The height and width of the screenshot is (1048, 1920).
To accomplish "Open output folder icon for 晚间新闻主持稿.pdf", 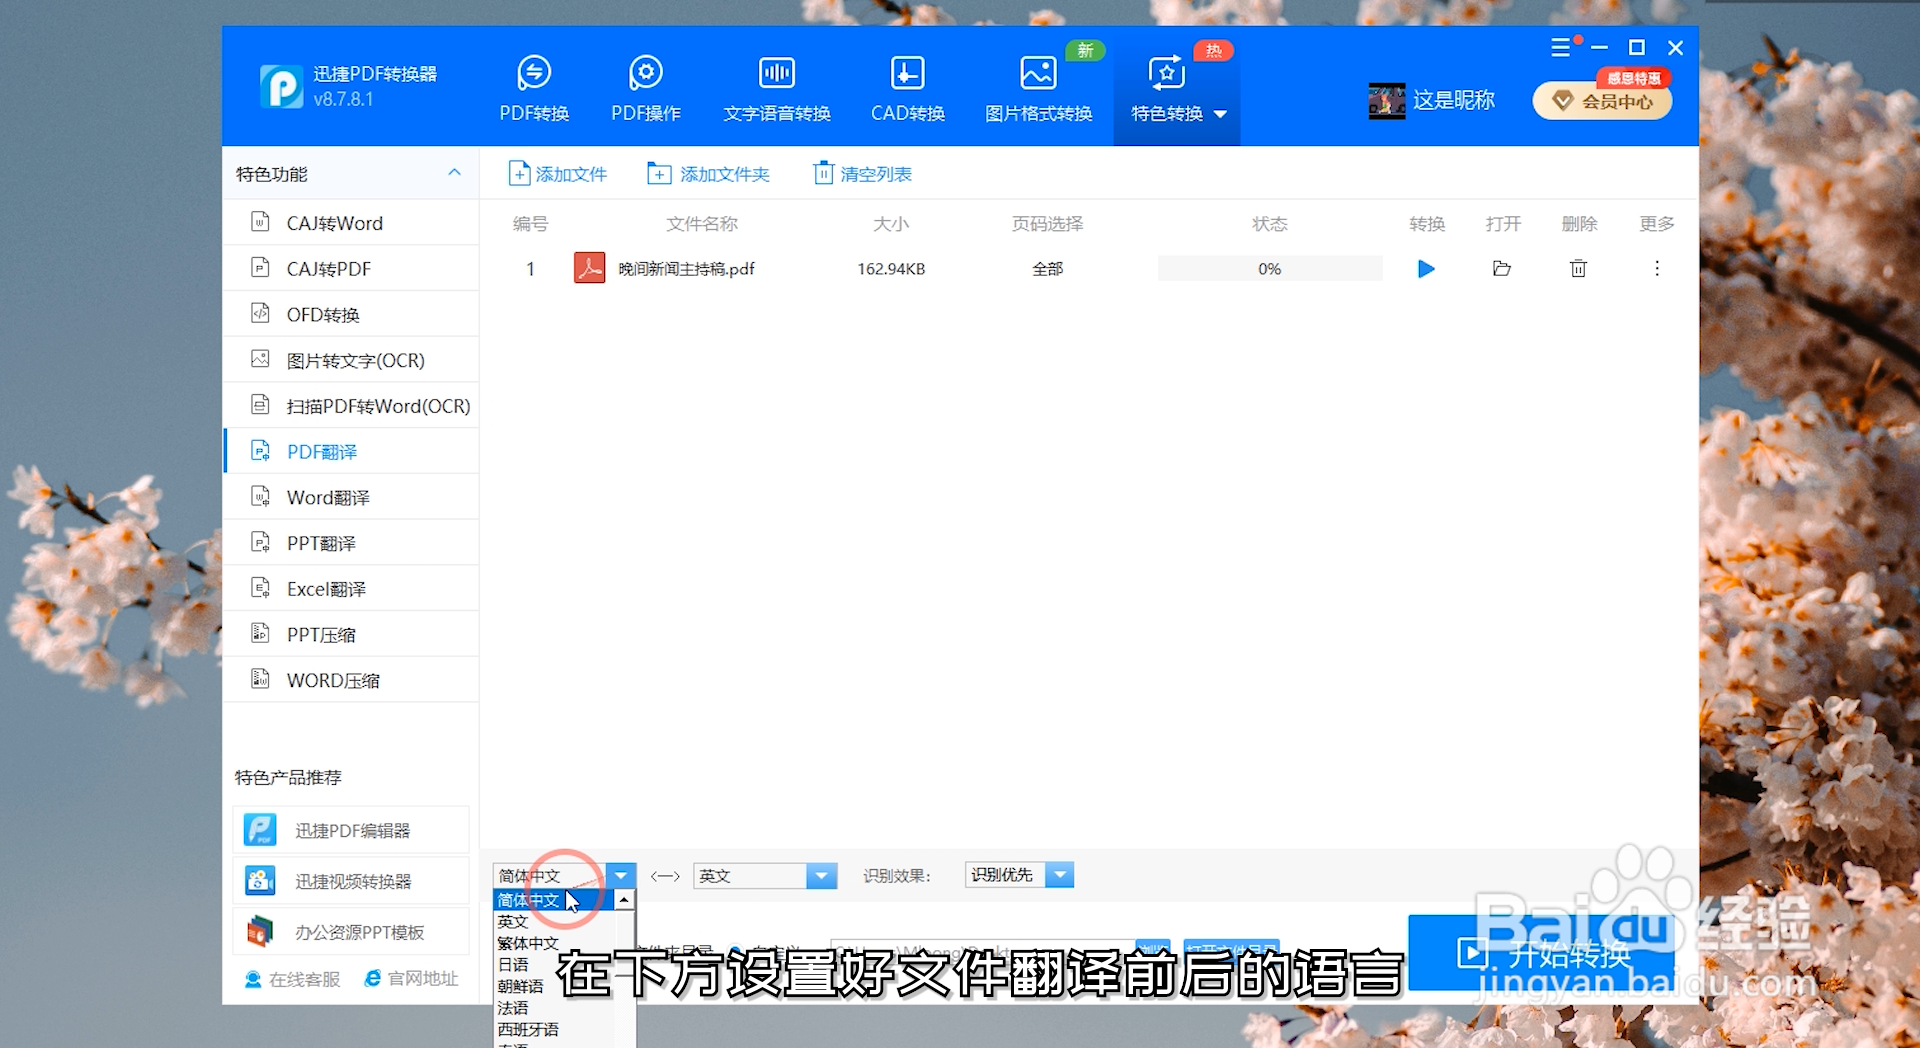I will pos(1502,268).
